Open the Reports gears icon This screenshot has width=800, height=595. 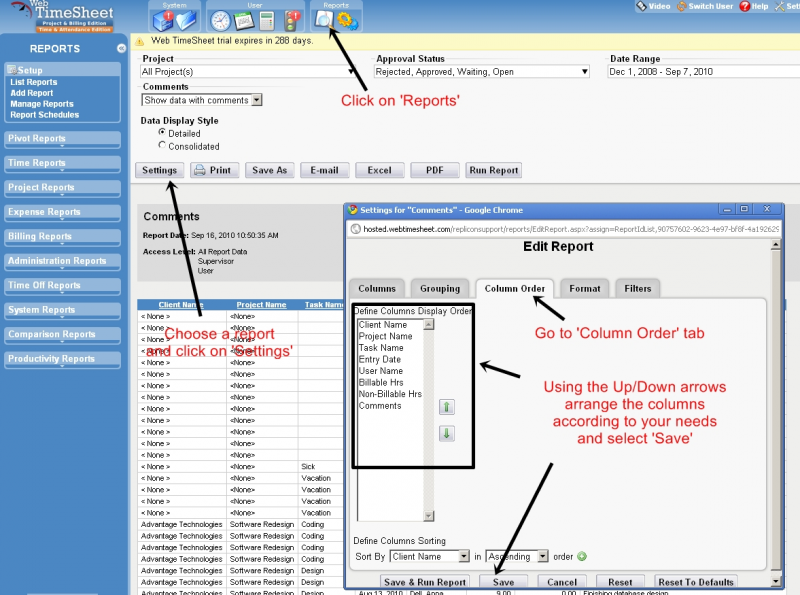tap(347, 21)
